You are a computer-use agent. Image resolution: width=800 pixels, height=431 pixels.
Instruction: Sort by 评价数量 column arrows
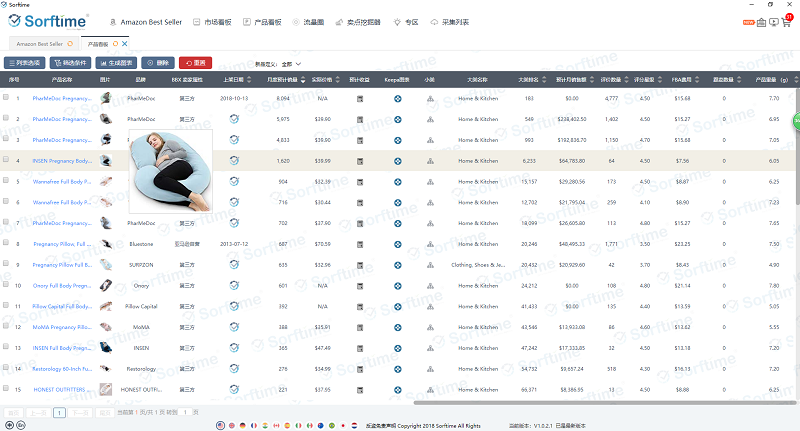[x=627, y=80]
